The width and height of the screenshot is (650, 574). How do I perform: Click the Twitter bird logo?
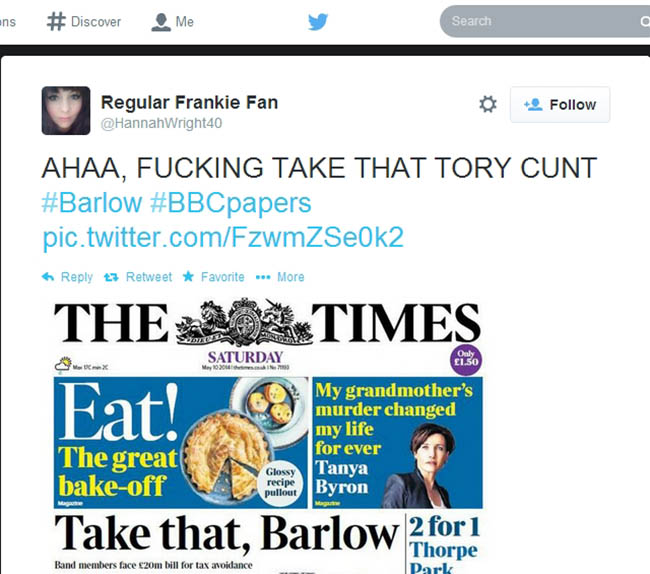pos(318,22)
